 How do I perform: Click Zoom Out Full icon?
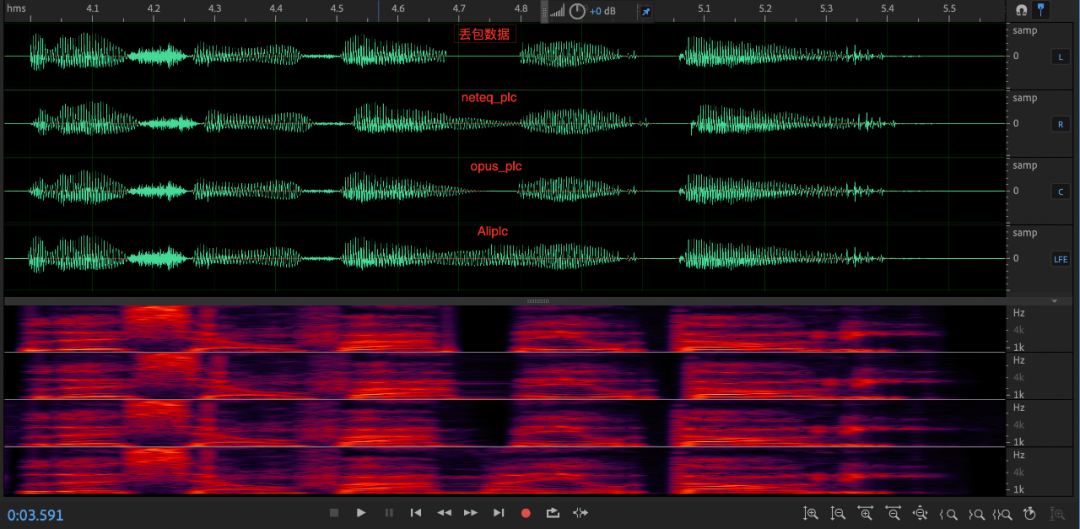click(920, 513)
